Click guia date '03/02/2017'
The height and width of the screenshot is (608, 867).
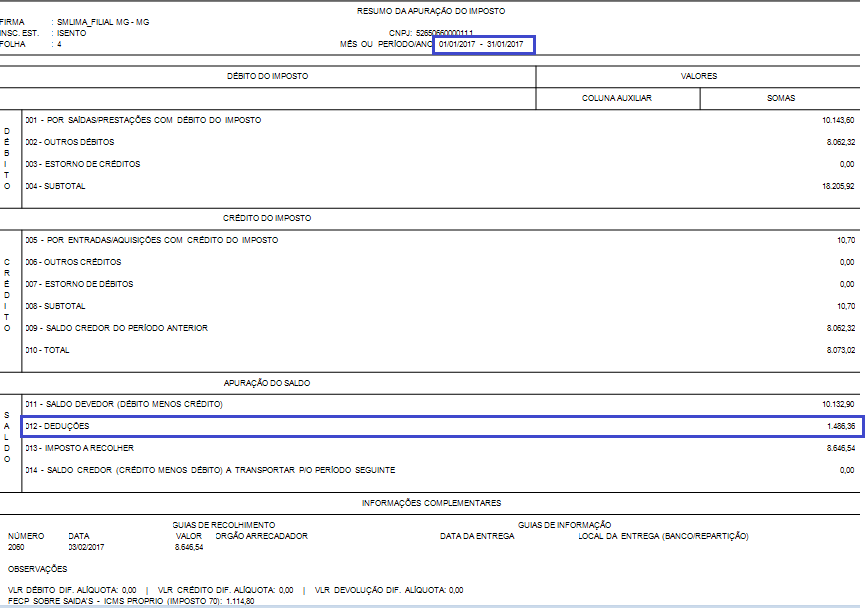pyautogui.click(x=86, y=547)
